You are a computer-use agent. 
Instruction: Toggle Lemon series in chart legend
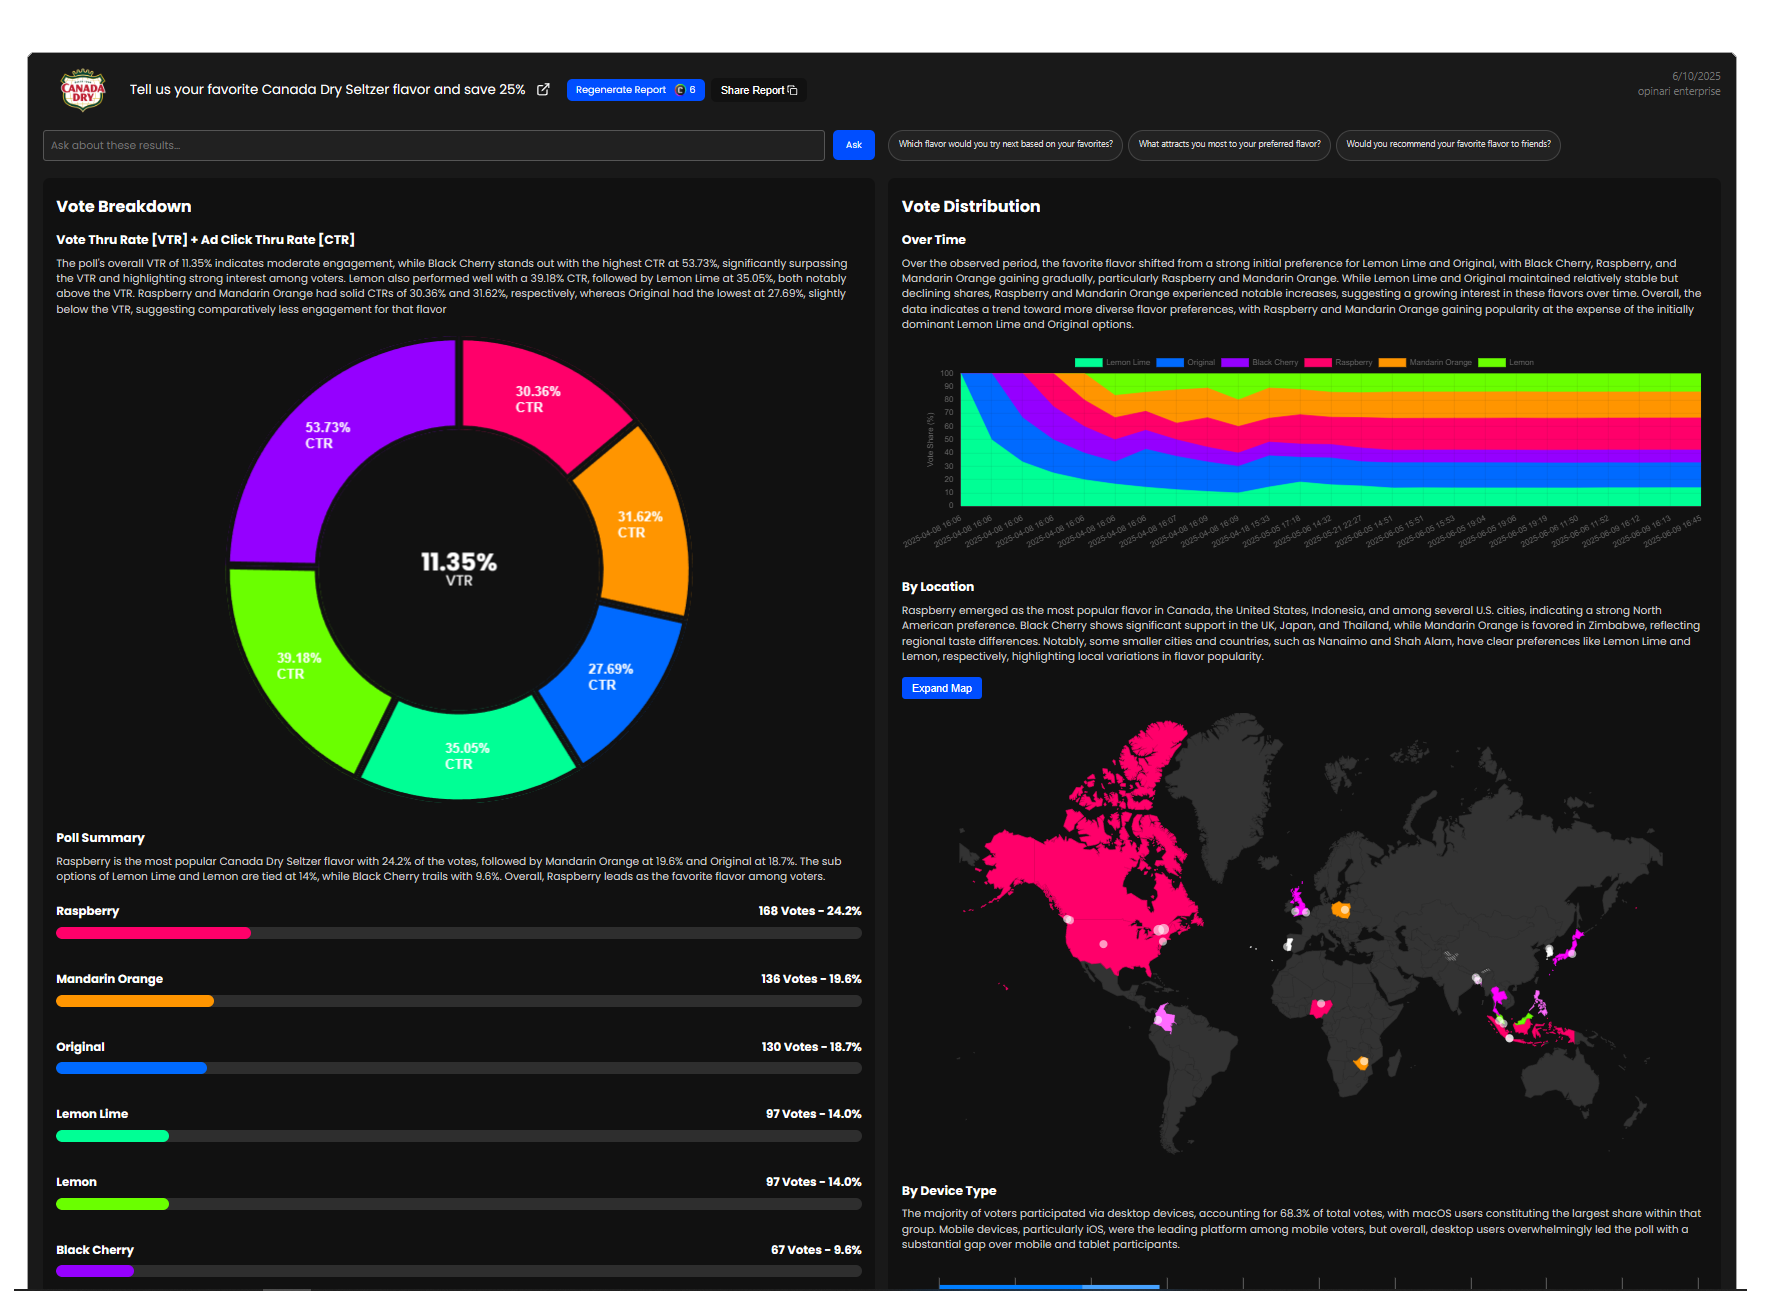(x=1506, y=362)
